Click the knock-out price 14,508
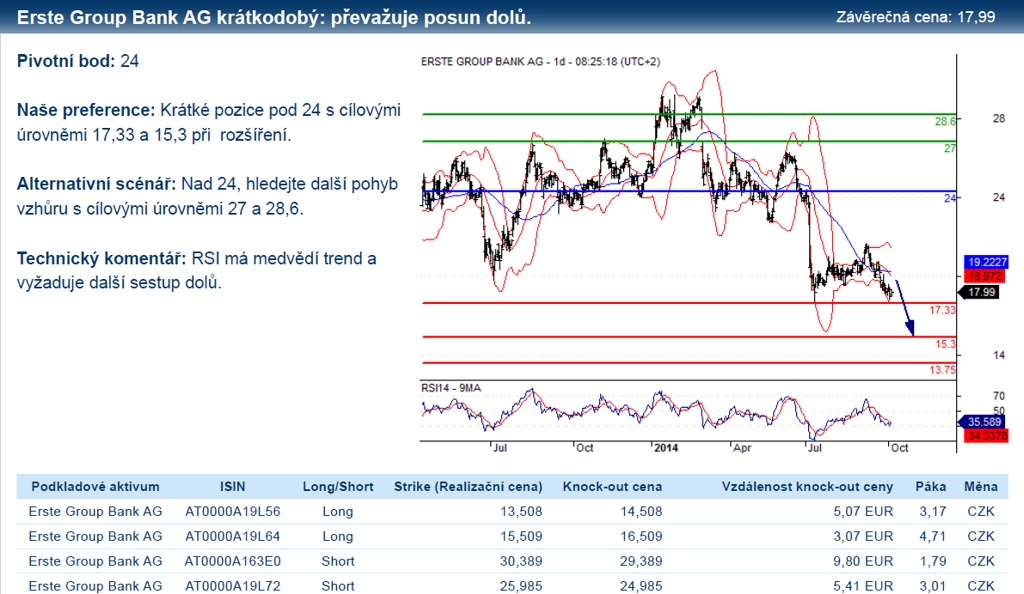Viewport: 1024px width, 594px height. [x=641, y=512]
